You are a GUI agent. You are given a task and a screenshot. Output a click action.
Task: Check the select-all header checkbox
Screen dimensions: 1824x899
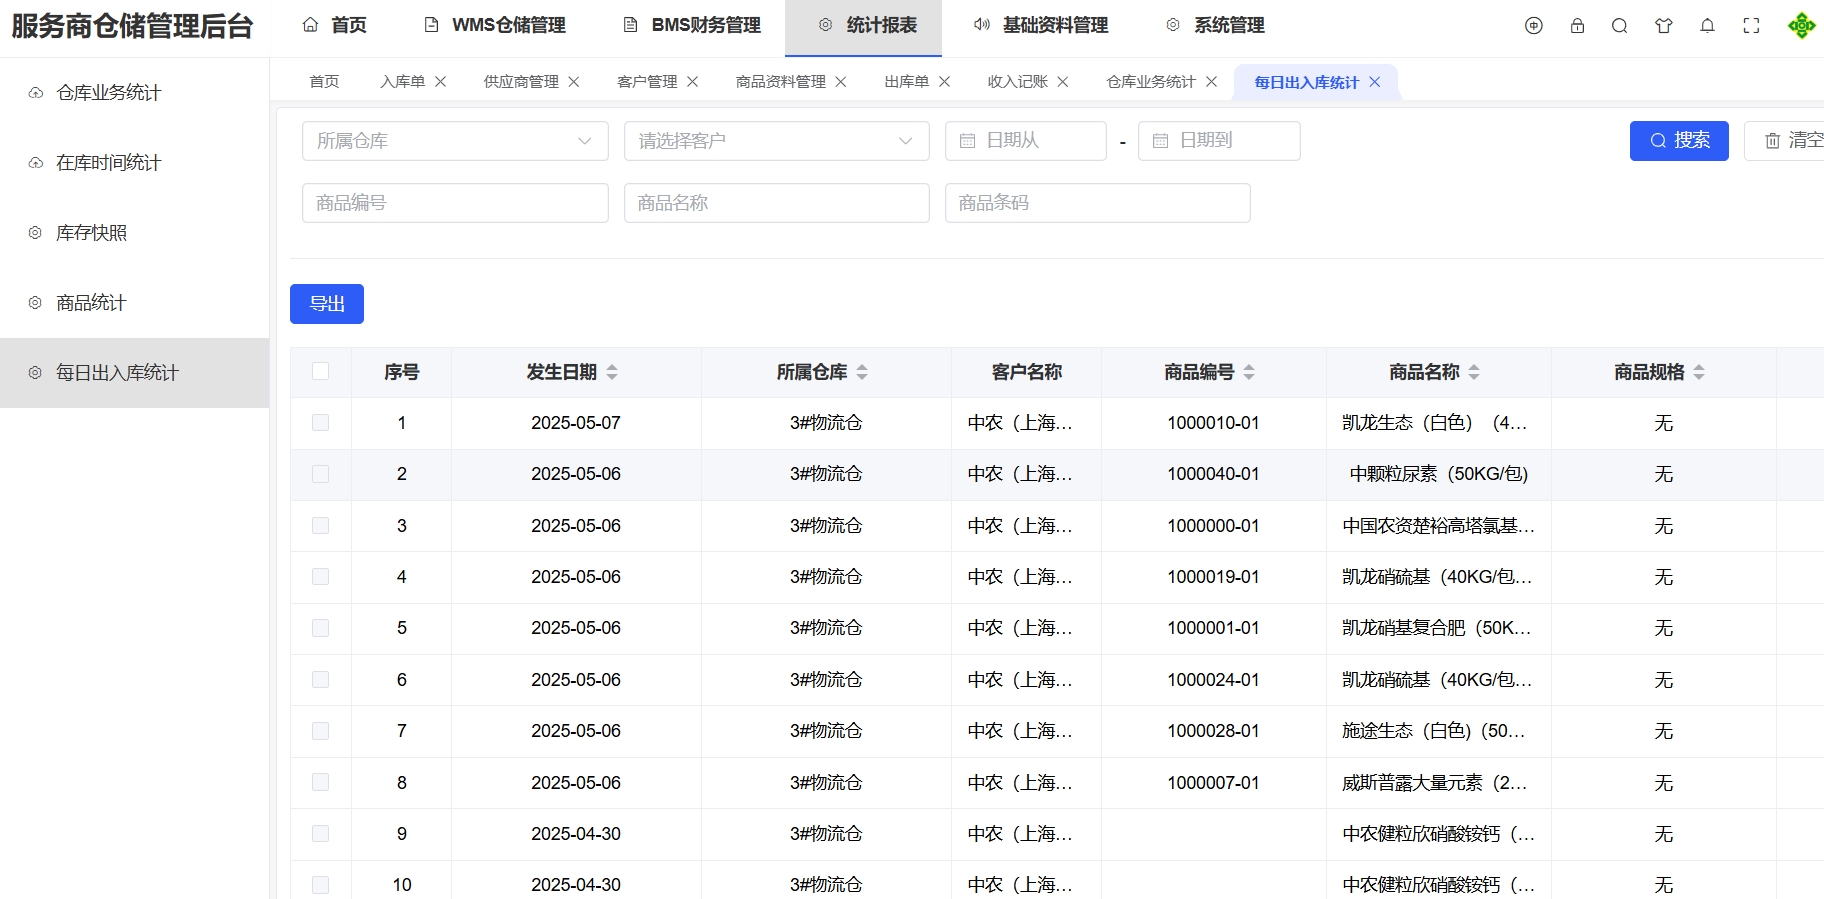[320, 371]
